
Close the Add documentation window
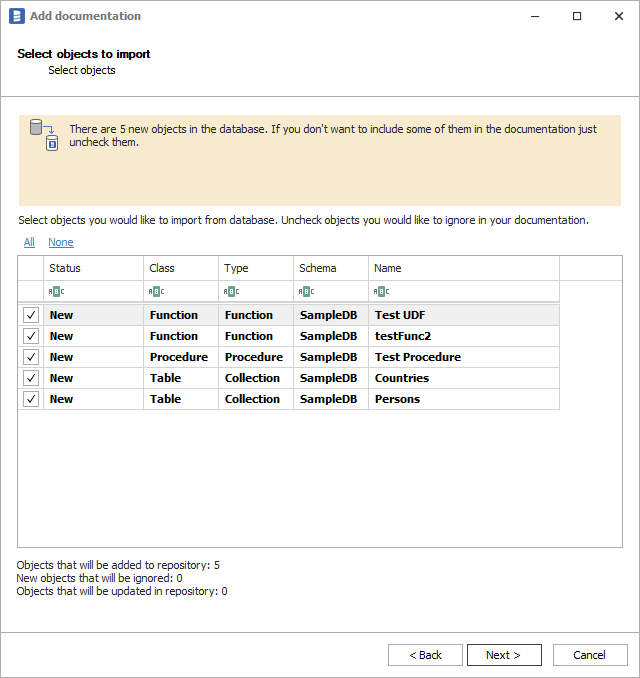(619, 16)
